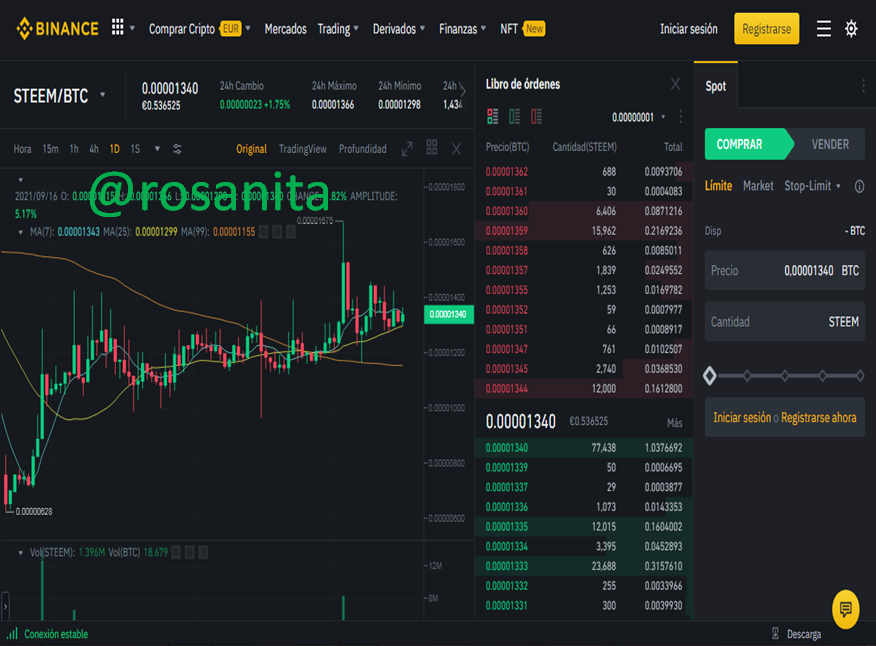Expand the apps grid dropdown arrow
Viewport: 876px width, 646px height.
click(132, 28)
